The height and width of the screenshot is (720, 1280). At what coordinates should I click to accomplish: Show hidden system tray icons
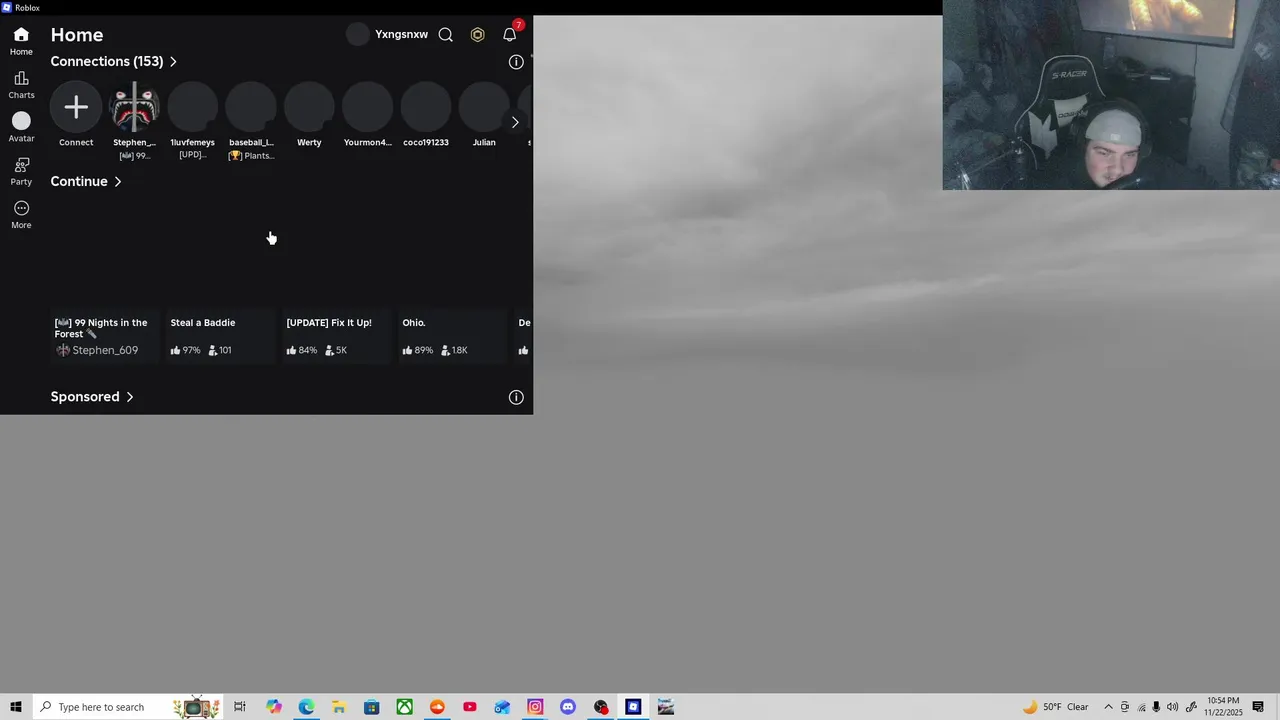point(1108,707)
